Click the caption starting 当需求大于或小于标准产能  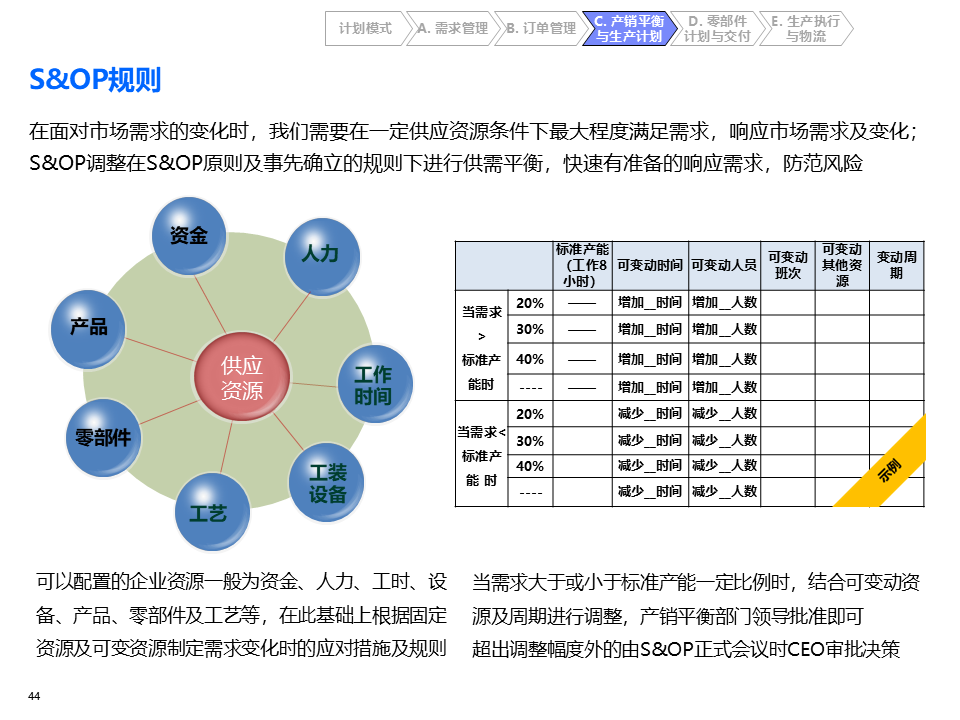coord(696,599)
